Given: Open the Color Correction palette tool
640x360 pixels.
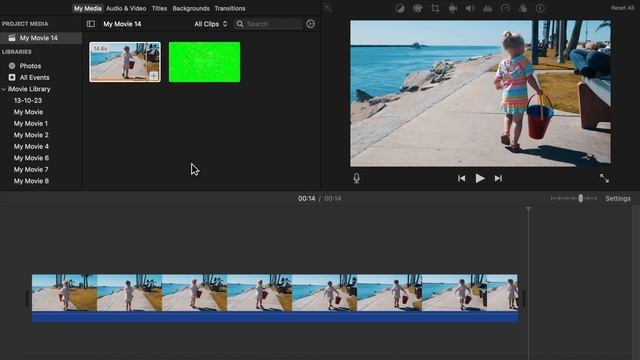Looking at the screenshot, I should [x=417, y=8].
